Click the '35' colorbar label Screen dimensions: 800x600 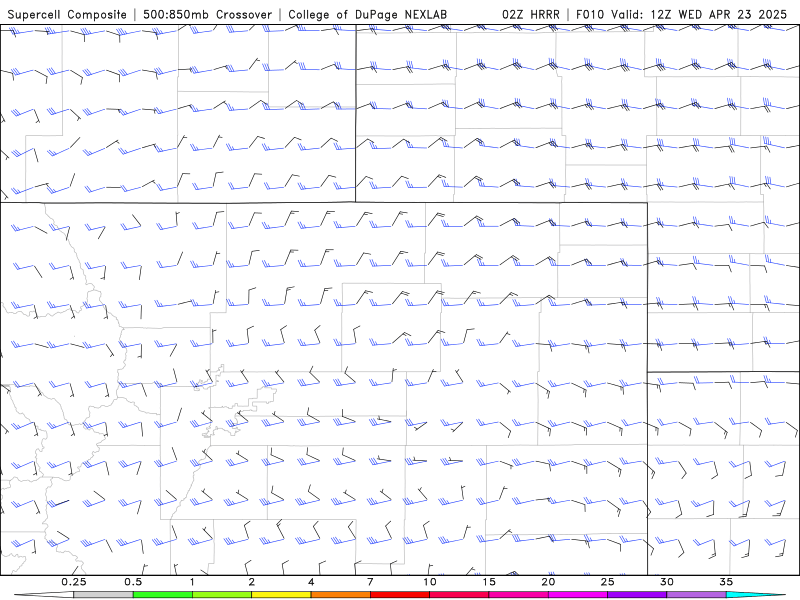coord(726,582)
